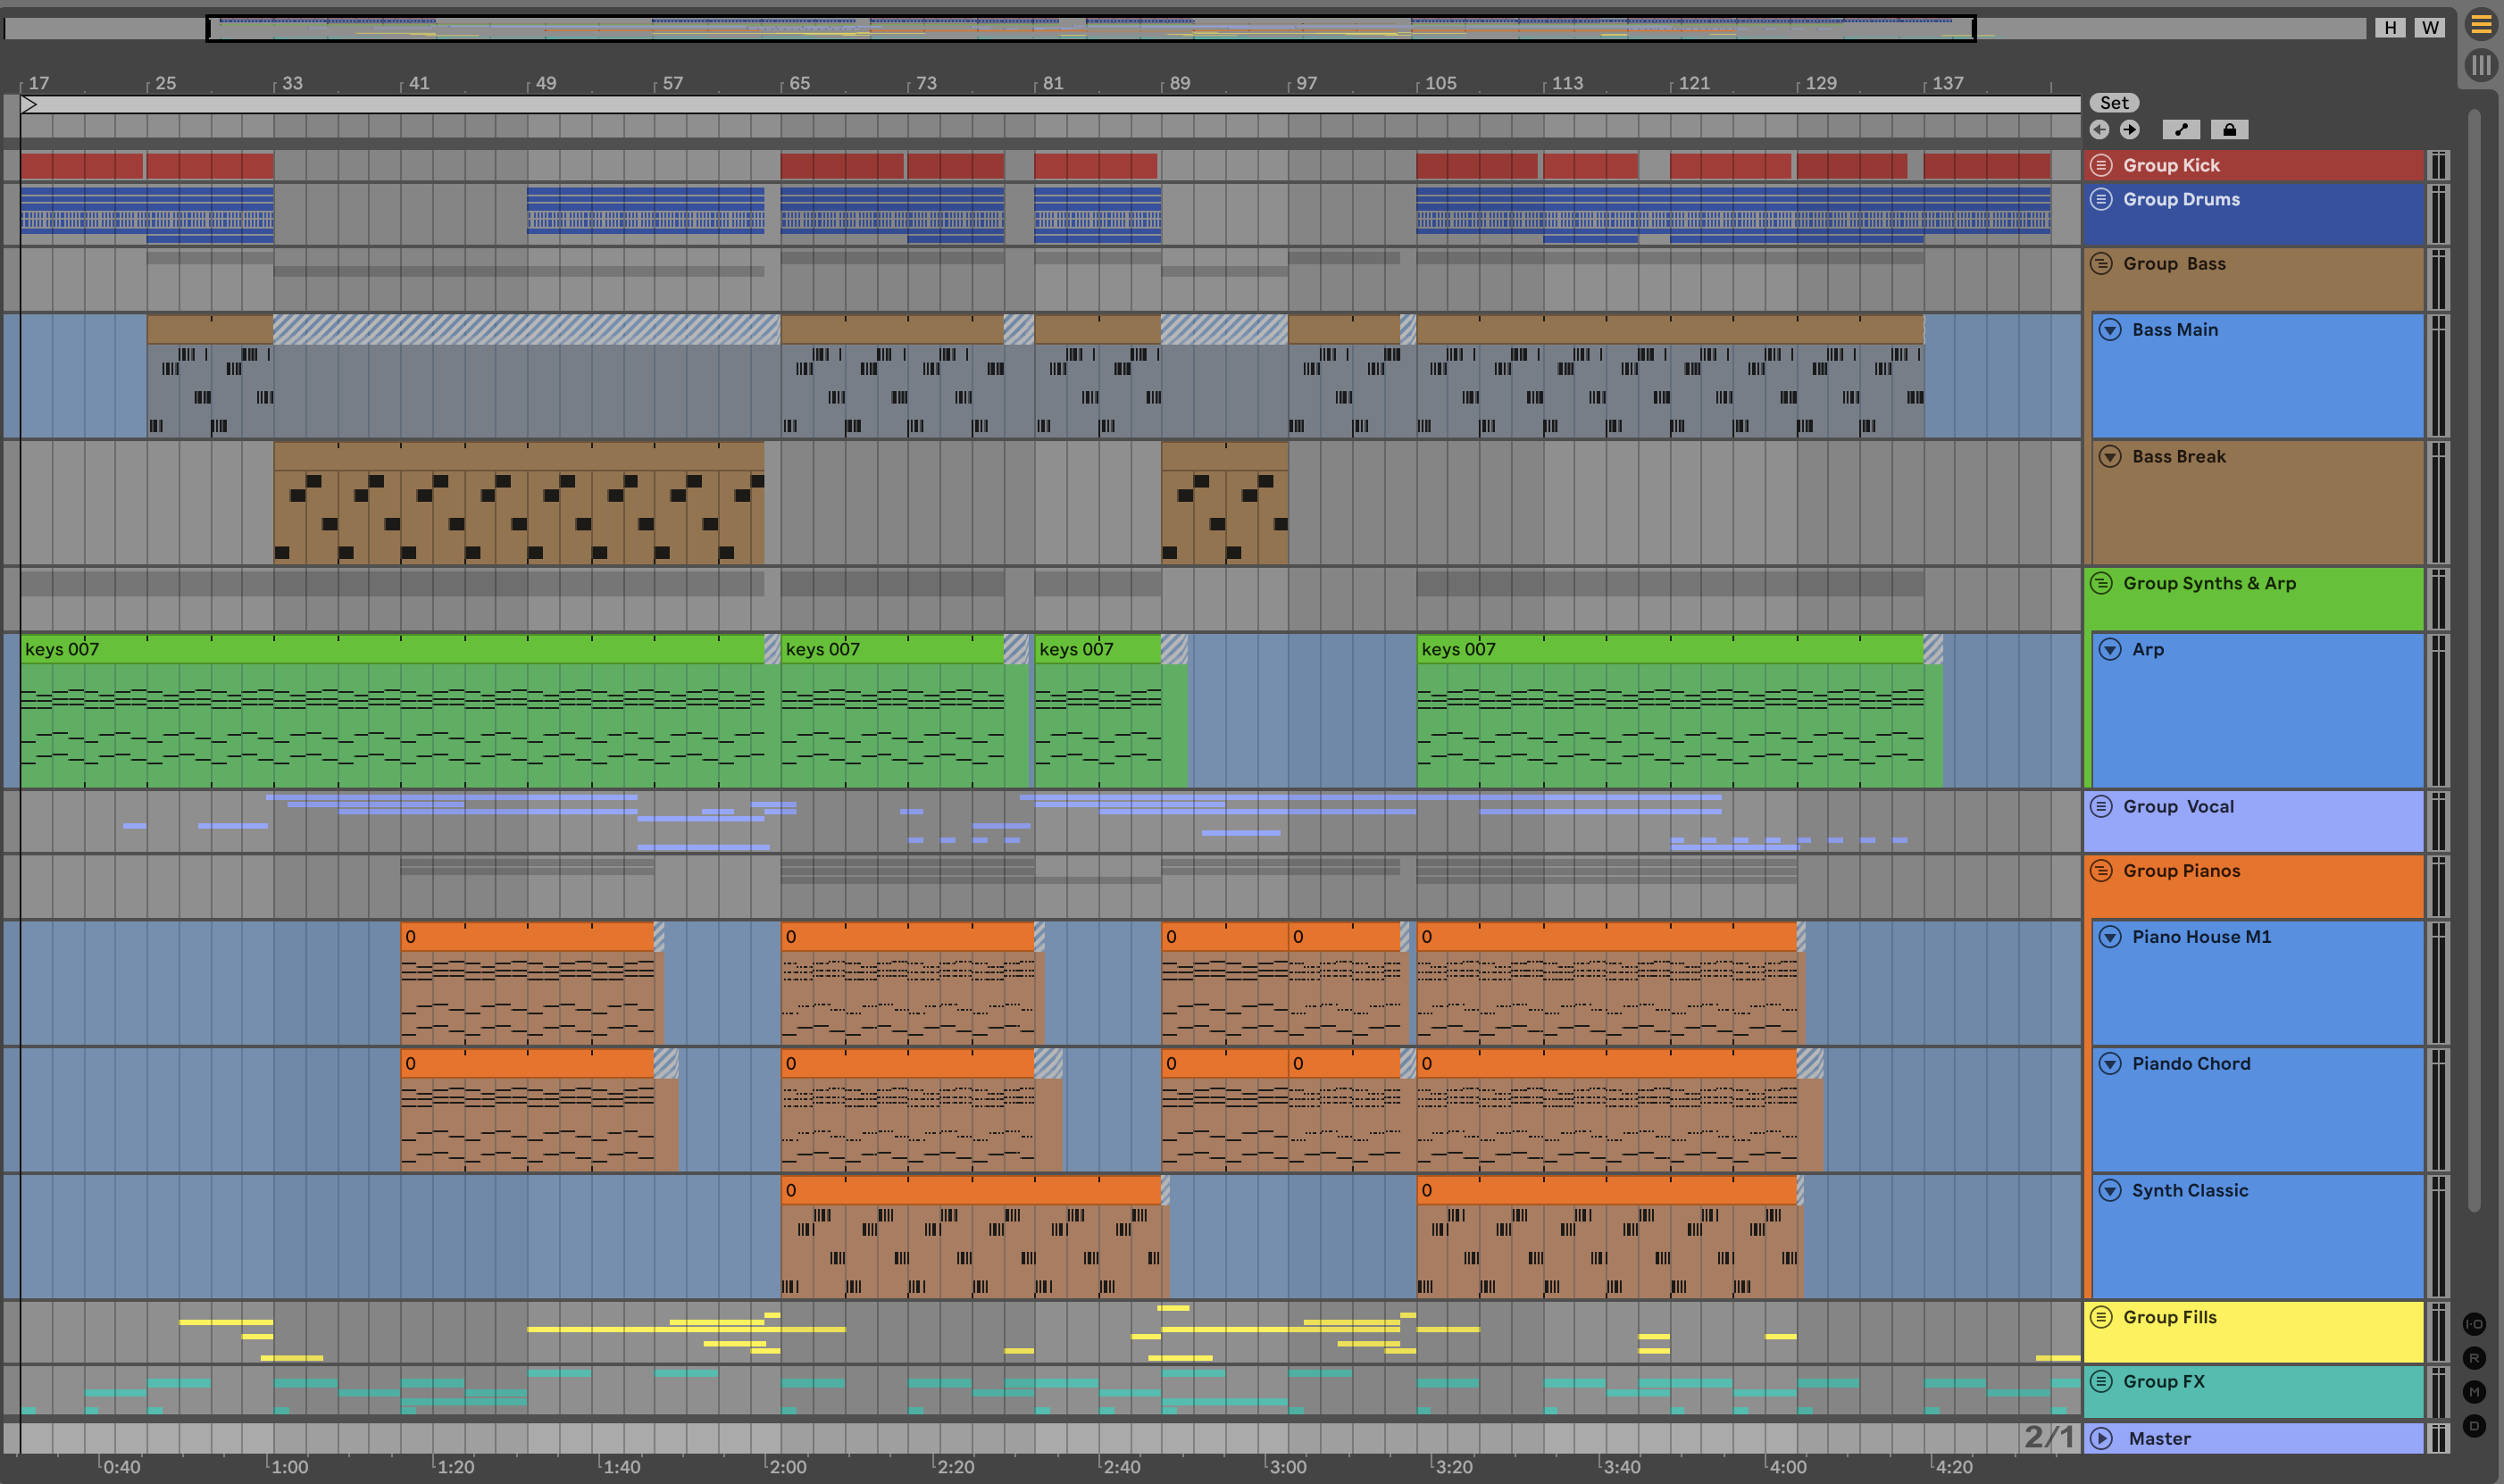Click the lock envelopes padlock icon

[2229, 130]
